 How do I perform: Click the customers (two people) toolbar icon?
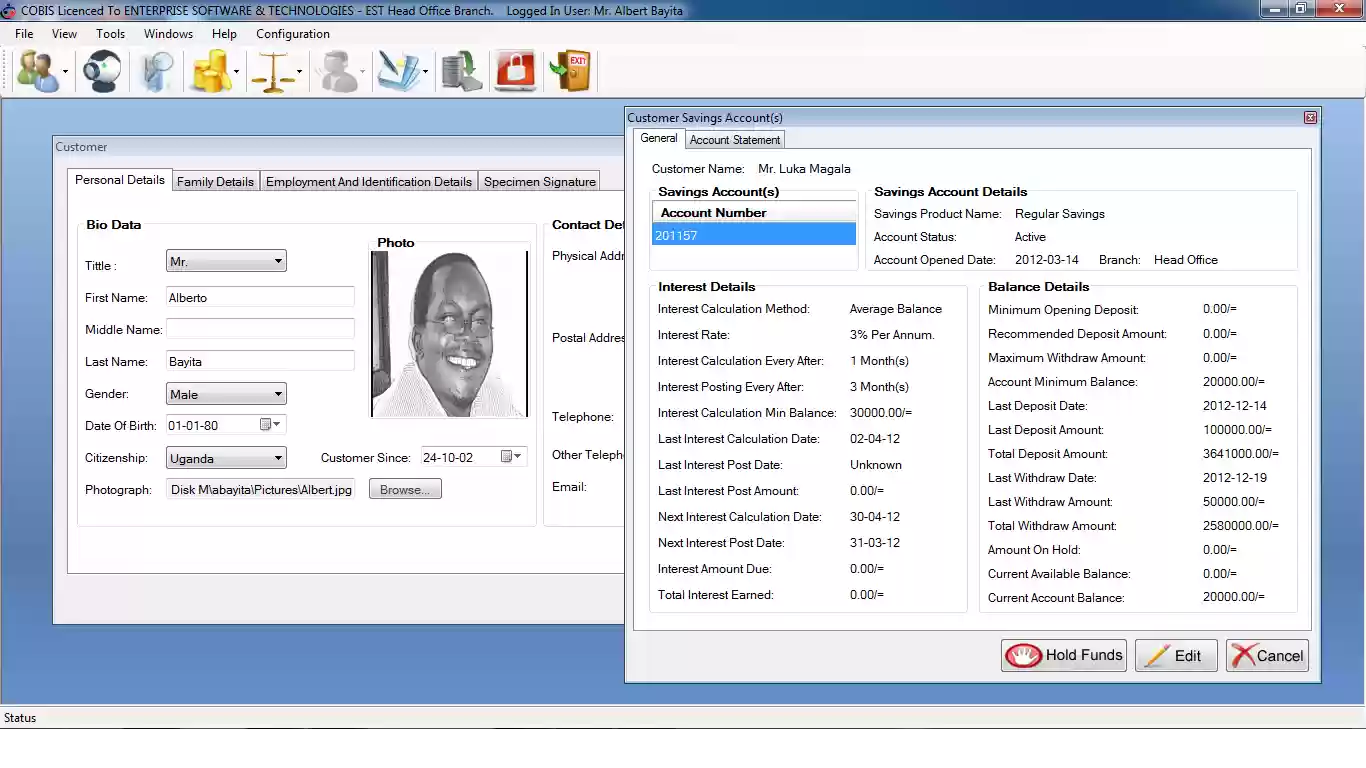(x=36, y=71)
